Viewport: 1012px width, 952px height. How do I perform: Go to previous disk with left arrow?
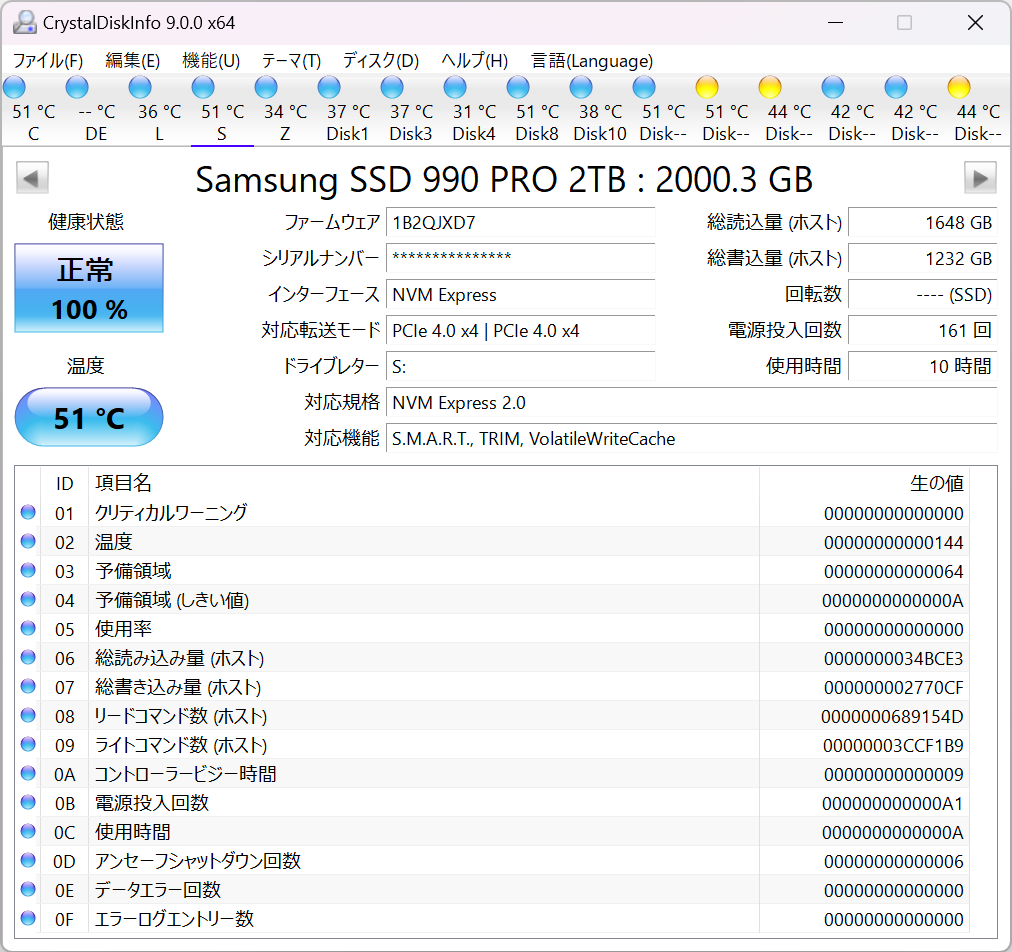pos(32,178)
